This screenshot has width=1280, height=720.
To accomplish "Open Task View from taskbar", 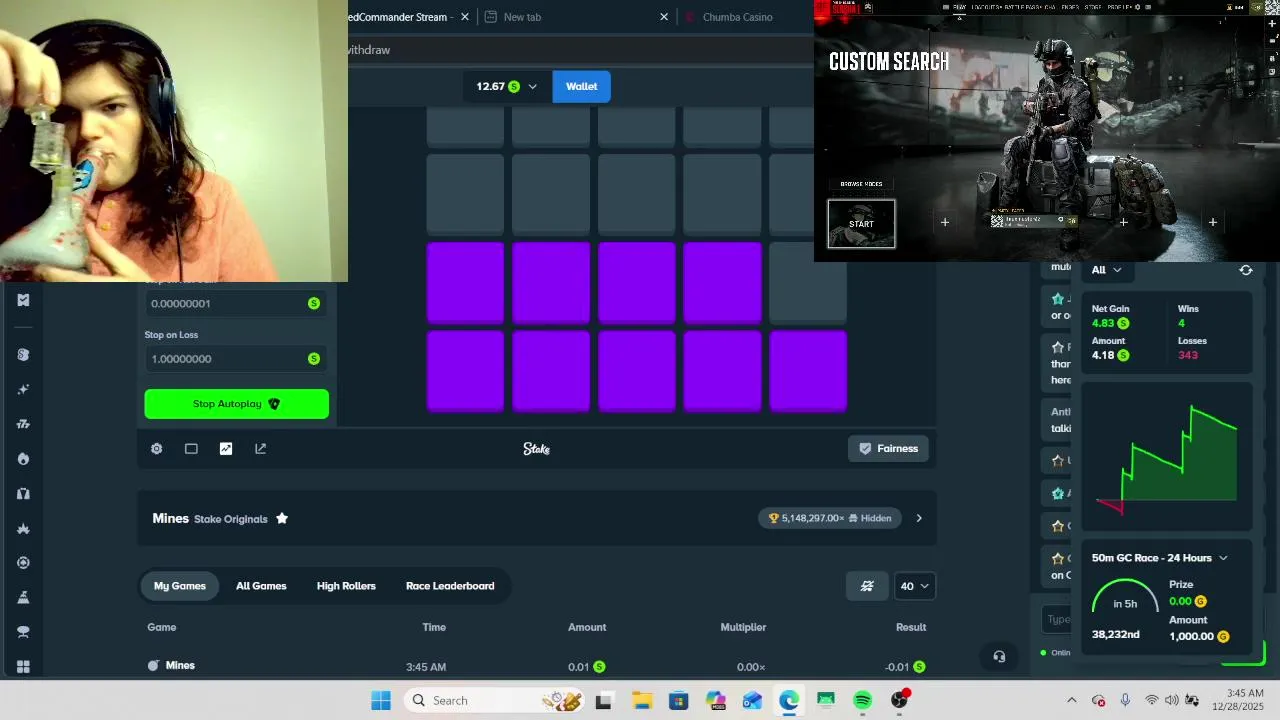I will coord(603,701).
